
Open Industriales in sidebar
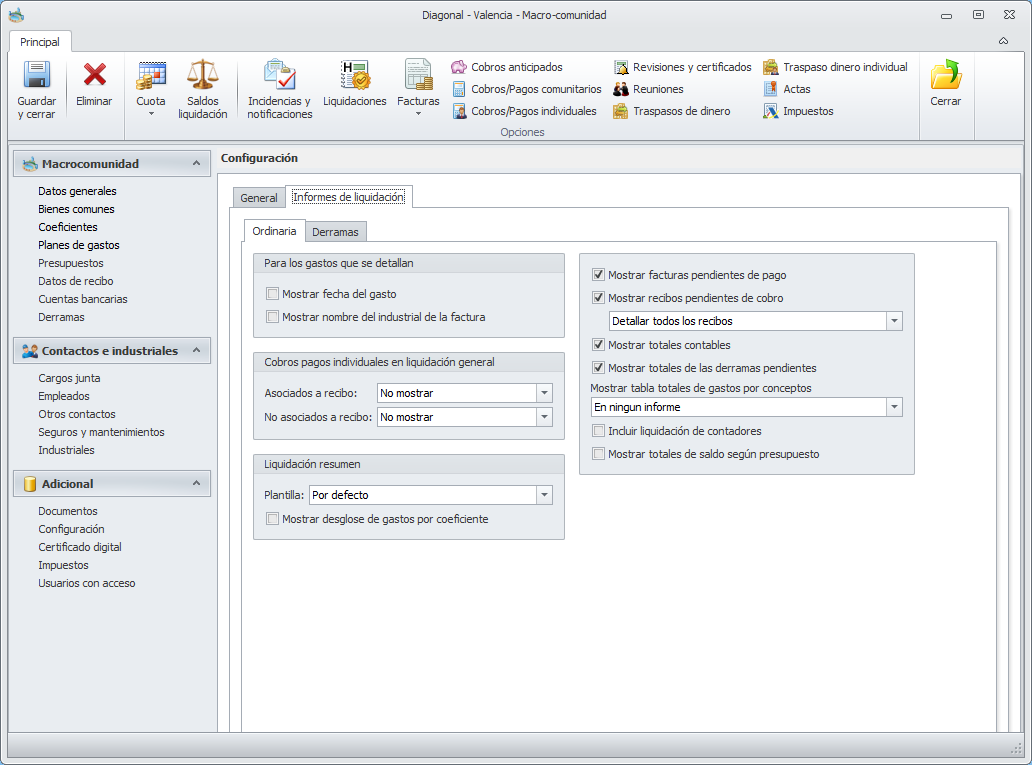coord(66,450)
